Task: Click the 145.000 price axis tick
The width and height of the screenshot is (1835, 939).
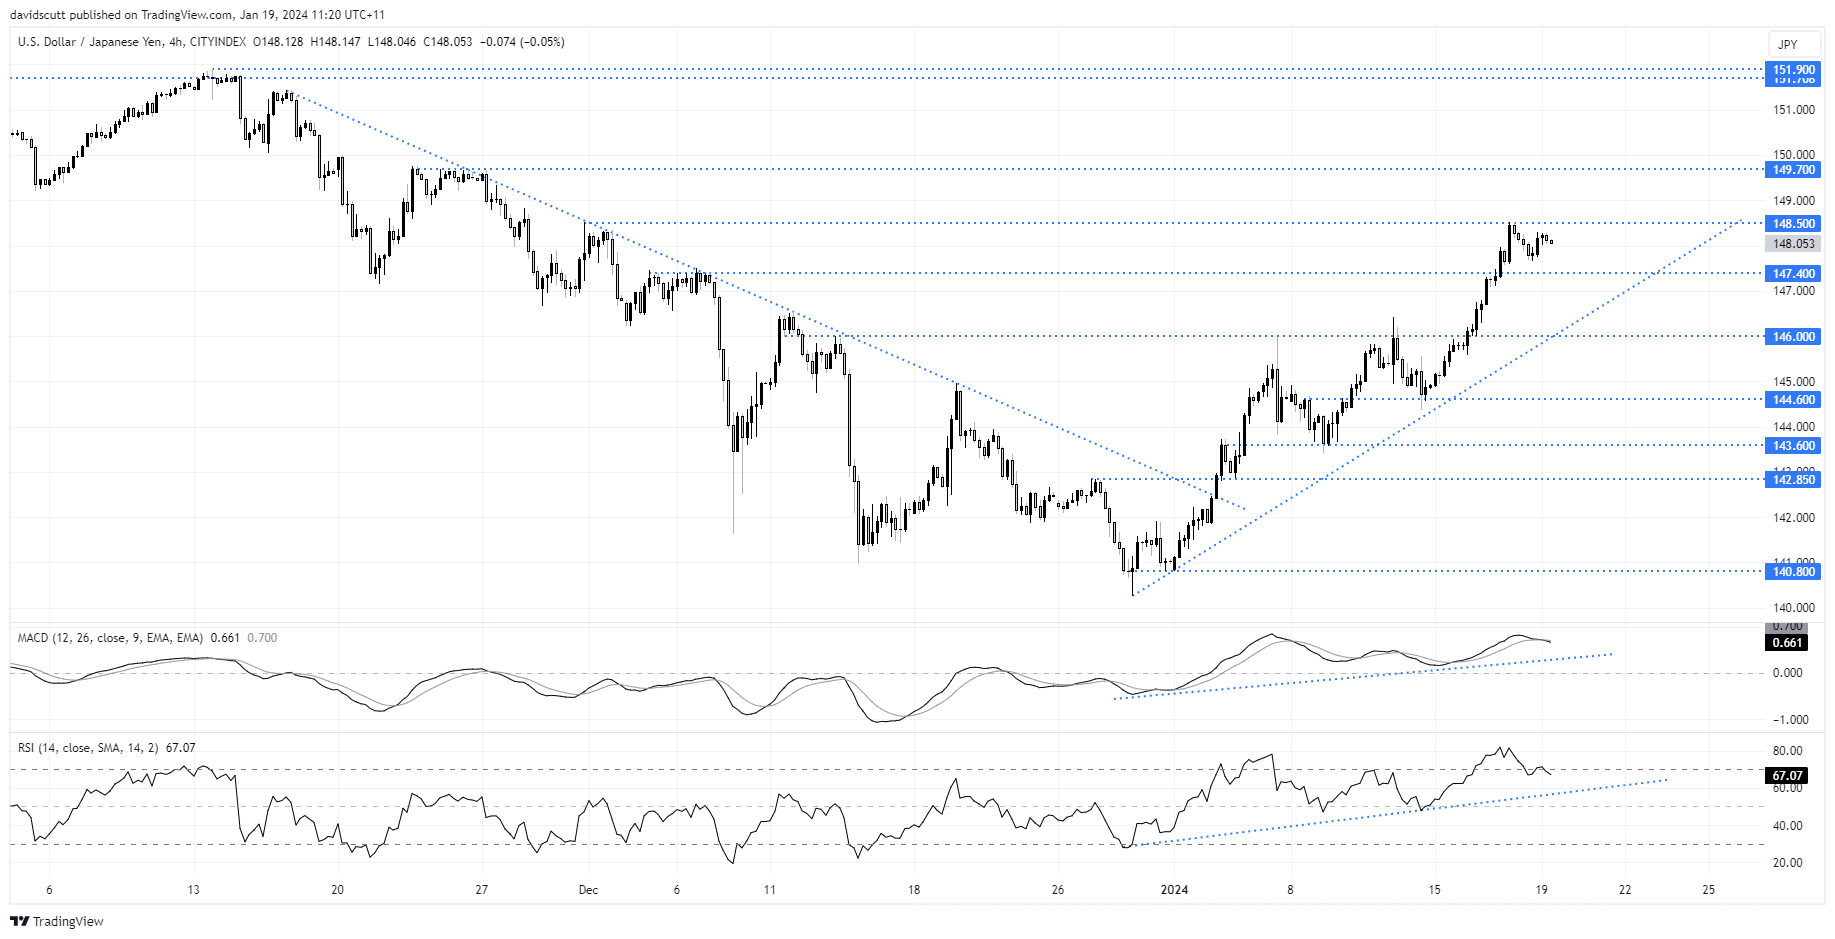Action: point(1794,382)
